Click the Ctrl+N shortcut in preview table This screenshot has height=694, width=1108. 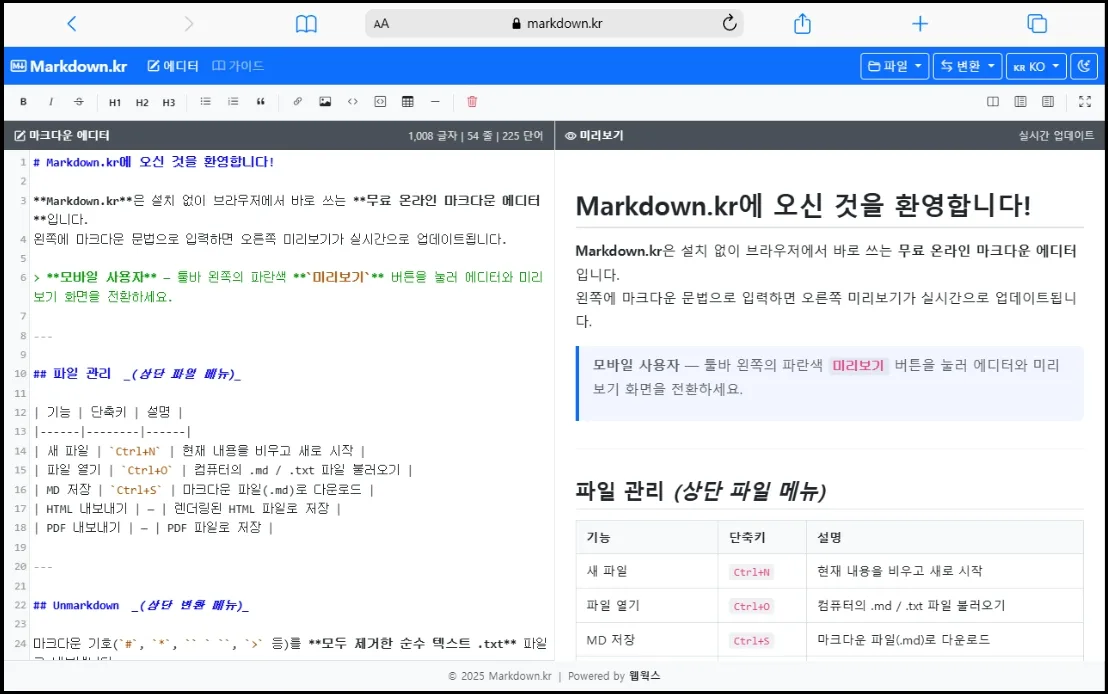tap(751, 572)
